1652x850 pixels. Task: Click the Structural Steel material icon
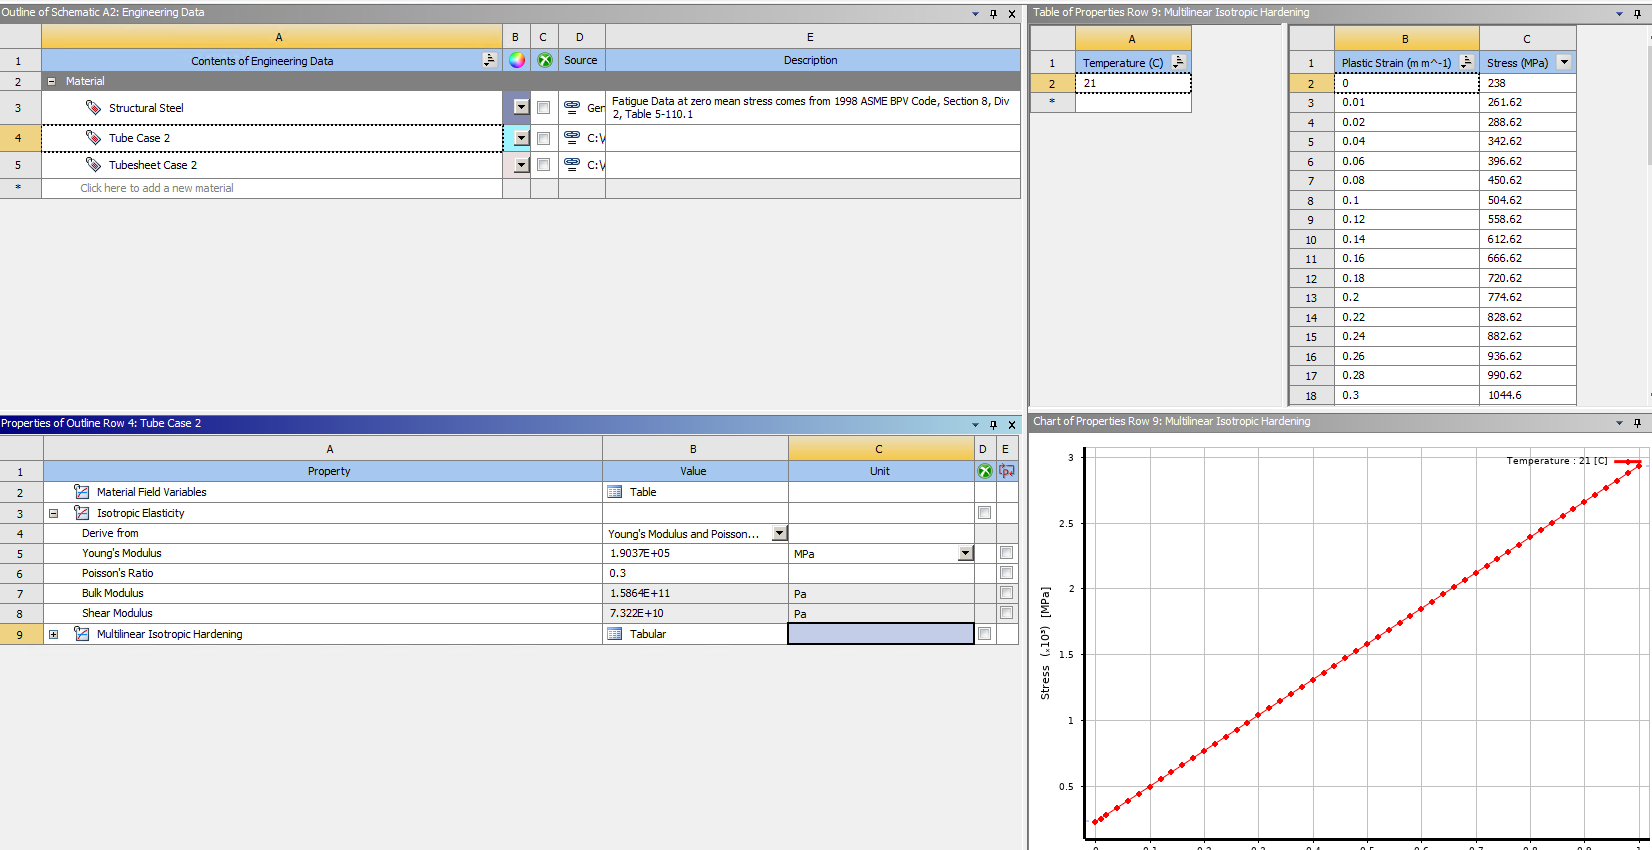(x=93, y=108)
